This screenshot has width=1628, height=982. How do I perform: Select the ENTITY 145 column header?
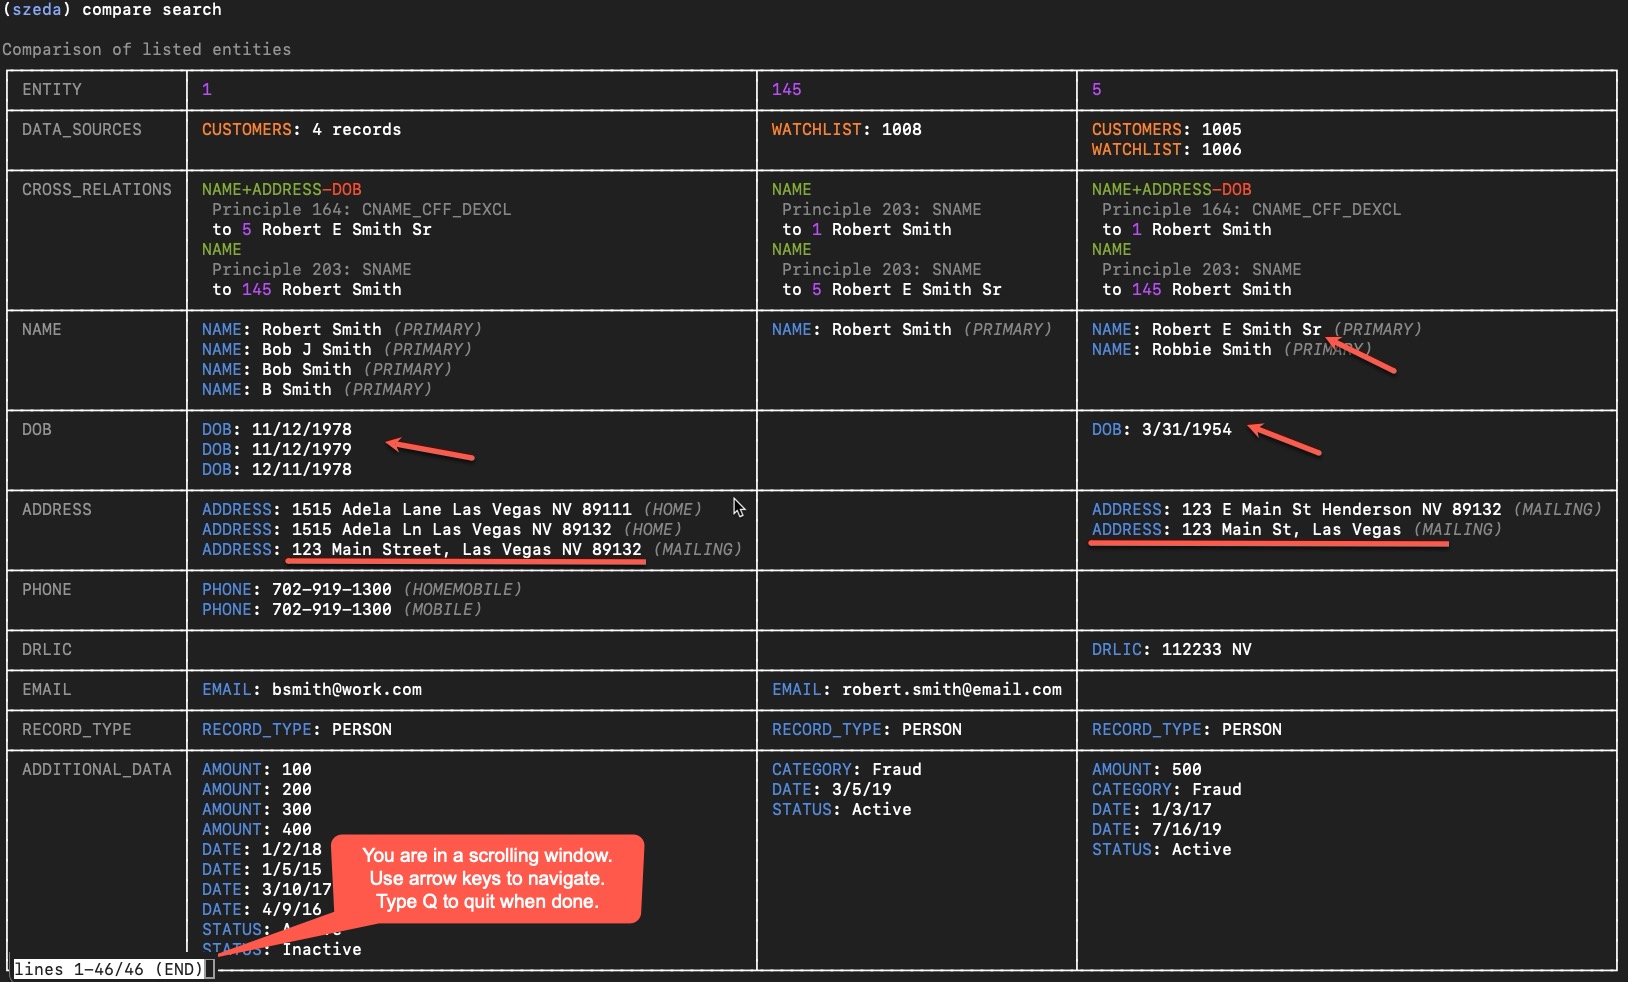[x=787, y=89]
